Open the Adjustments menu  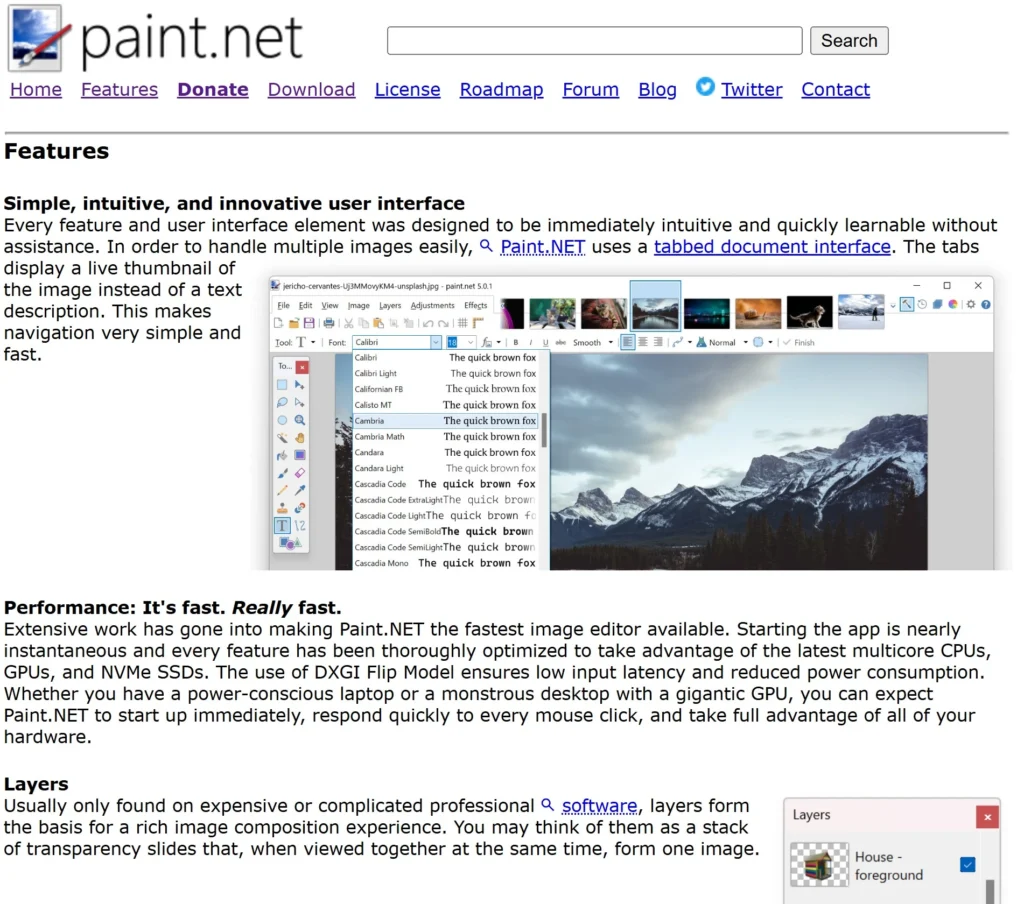click(432, 305)
